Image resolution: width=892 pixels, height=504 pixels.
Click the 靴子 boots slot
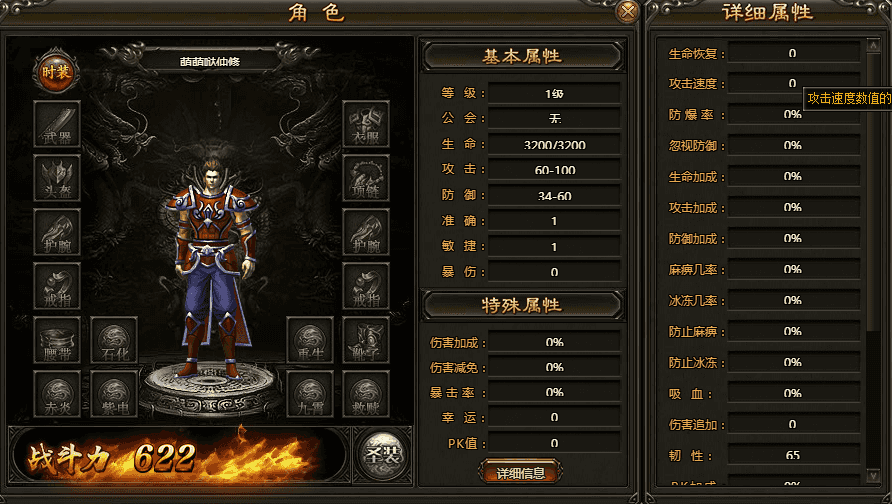coord(366,340)
